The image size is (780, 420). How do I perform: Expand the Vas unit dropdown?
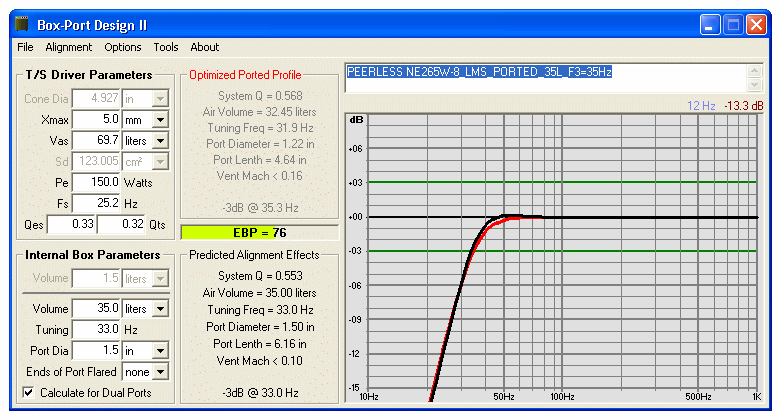point(160,141)
